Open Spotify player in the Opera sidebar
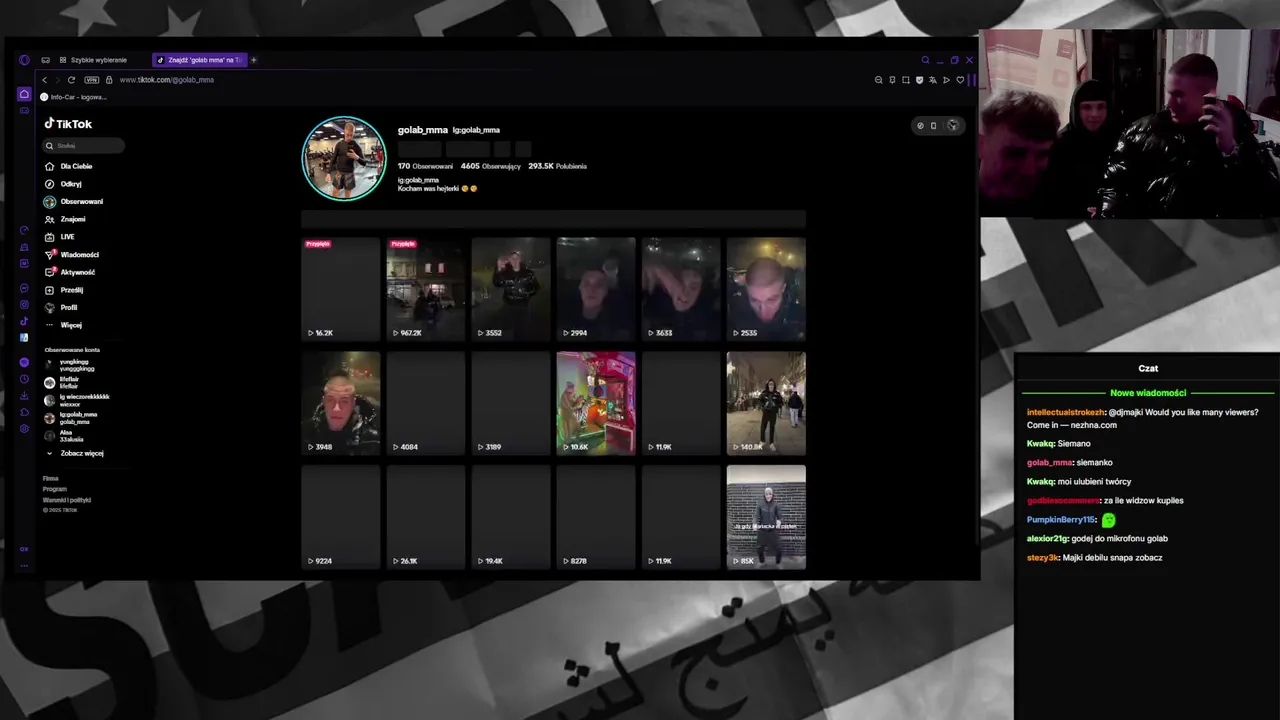This screenshot has height=720, width=1280. pyautogui.click(x=24, y=362)
